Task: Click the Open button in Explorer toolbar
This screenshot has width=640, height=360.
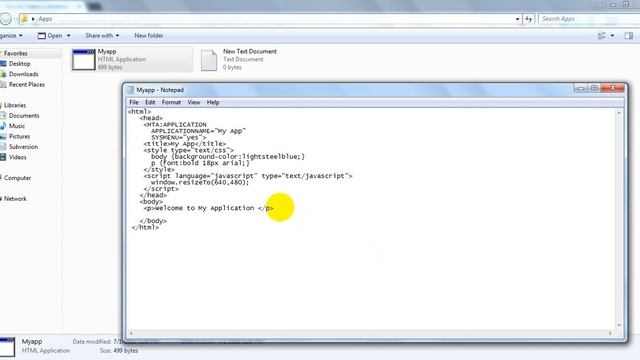Action: tap(50, 36)
